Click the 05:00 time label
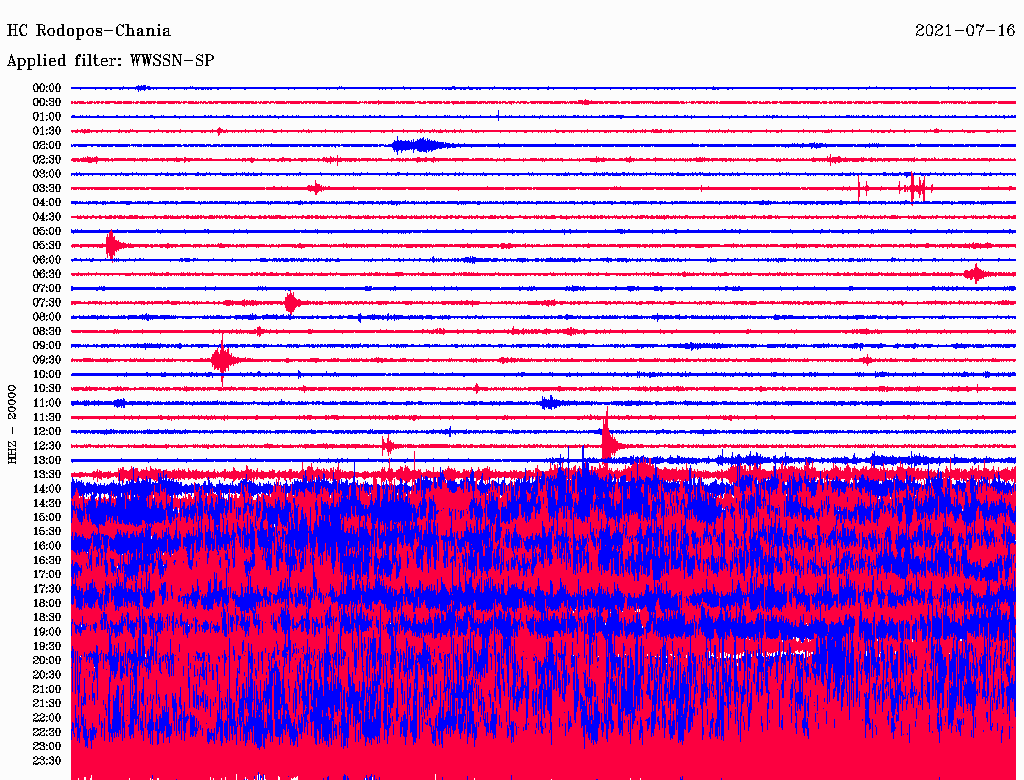Image resolution: width=1024 pixels, height=780 pixels. click(x=47, y=231)
